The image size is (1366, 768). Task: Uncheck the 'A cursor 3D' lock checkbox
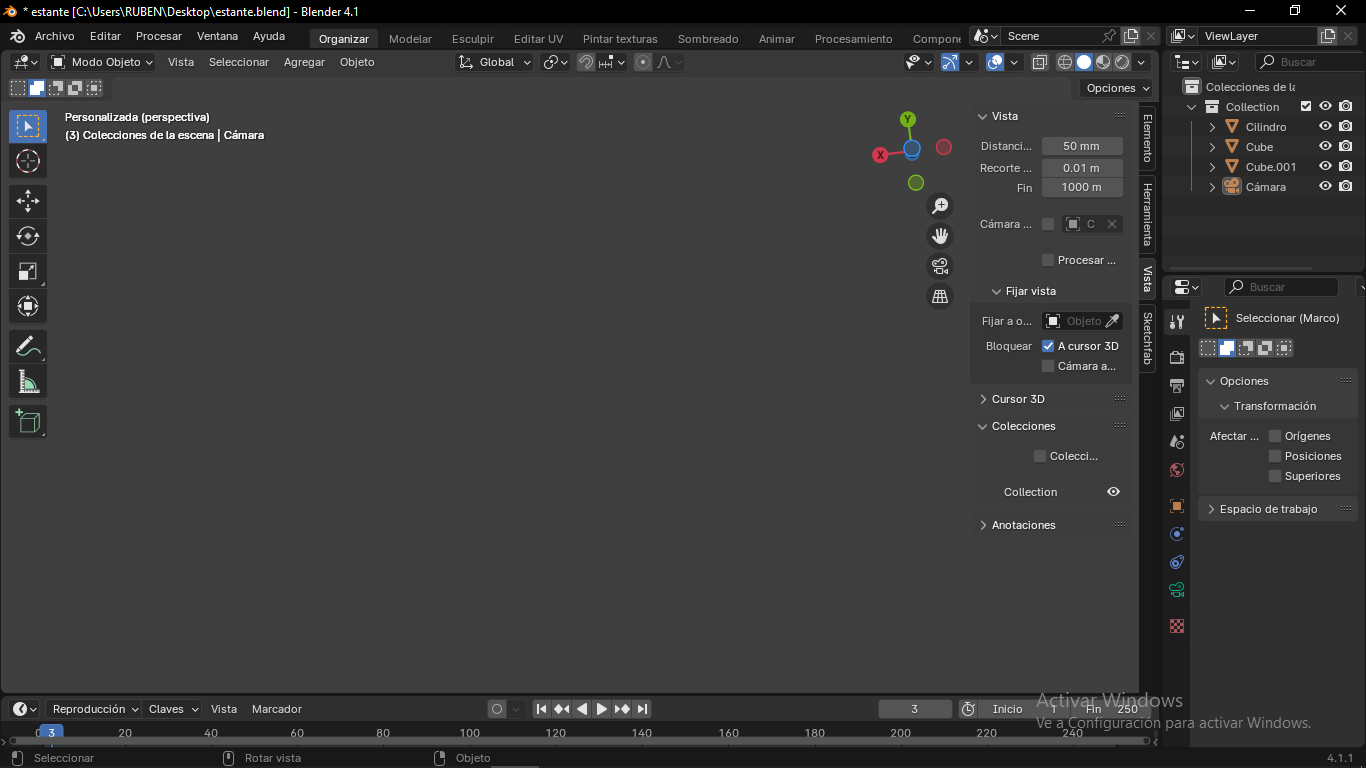[1048, 346]
